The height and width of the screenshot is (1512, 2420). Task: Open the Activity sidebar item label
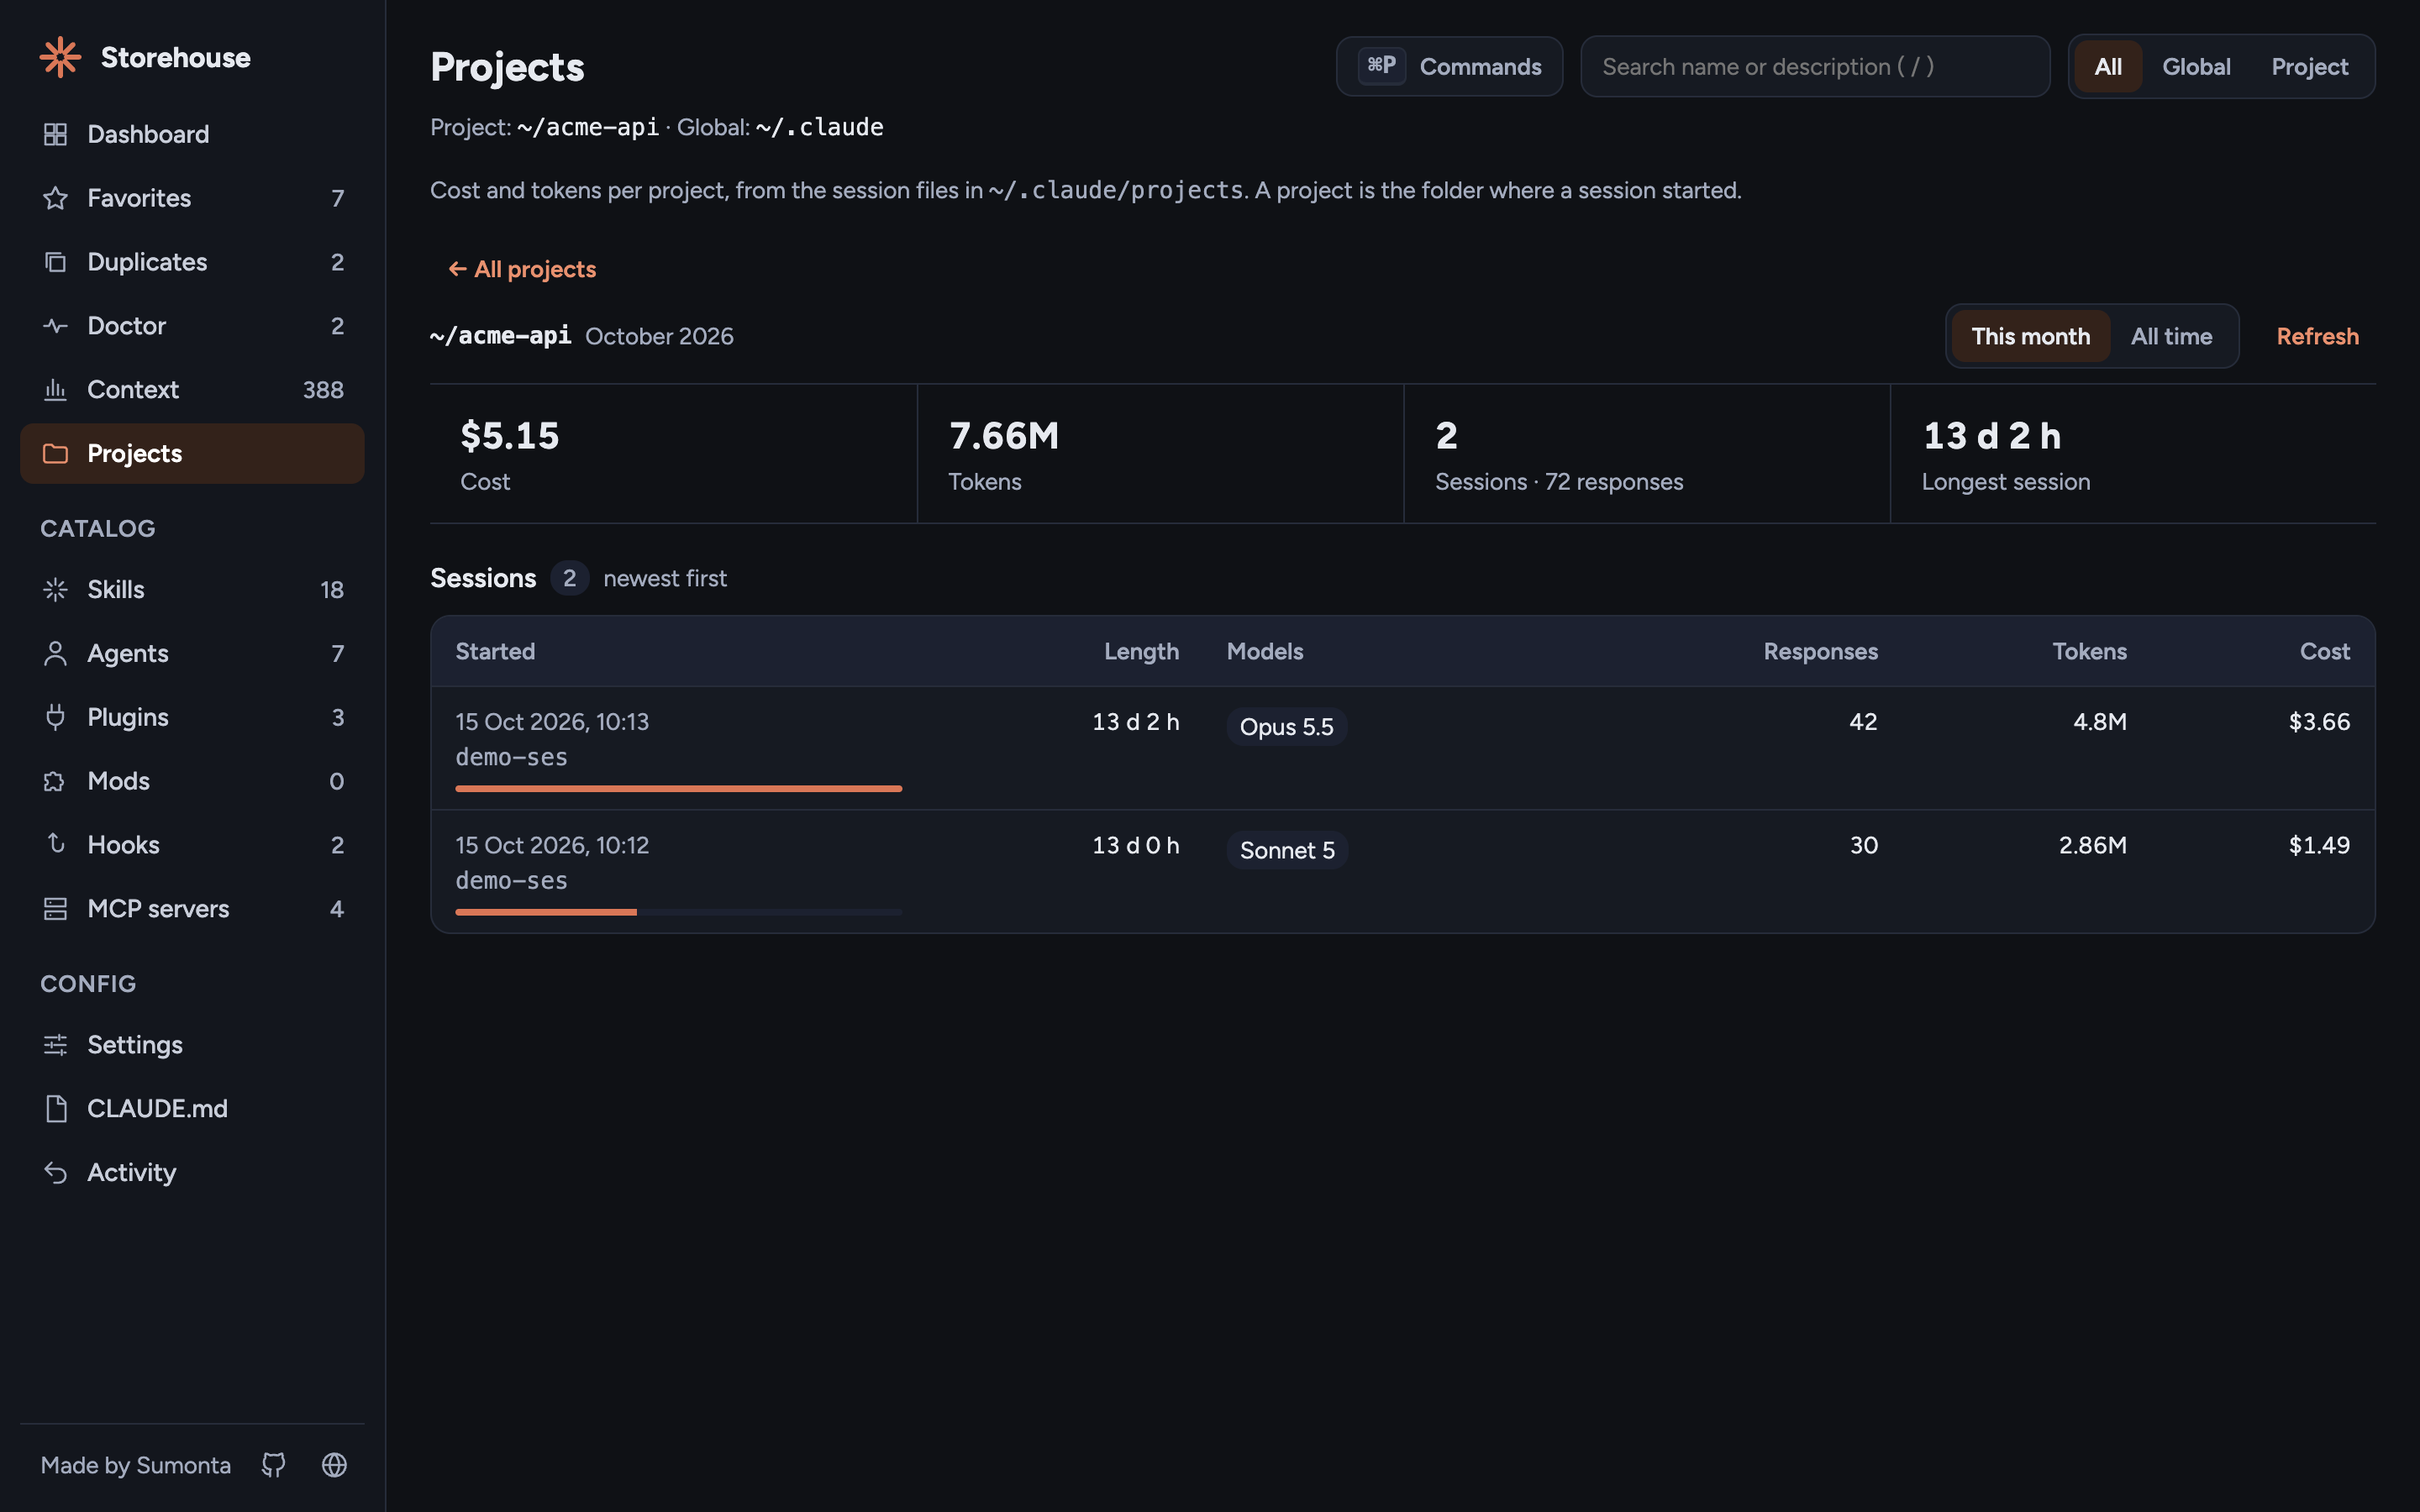131,1173
